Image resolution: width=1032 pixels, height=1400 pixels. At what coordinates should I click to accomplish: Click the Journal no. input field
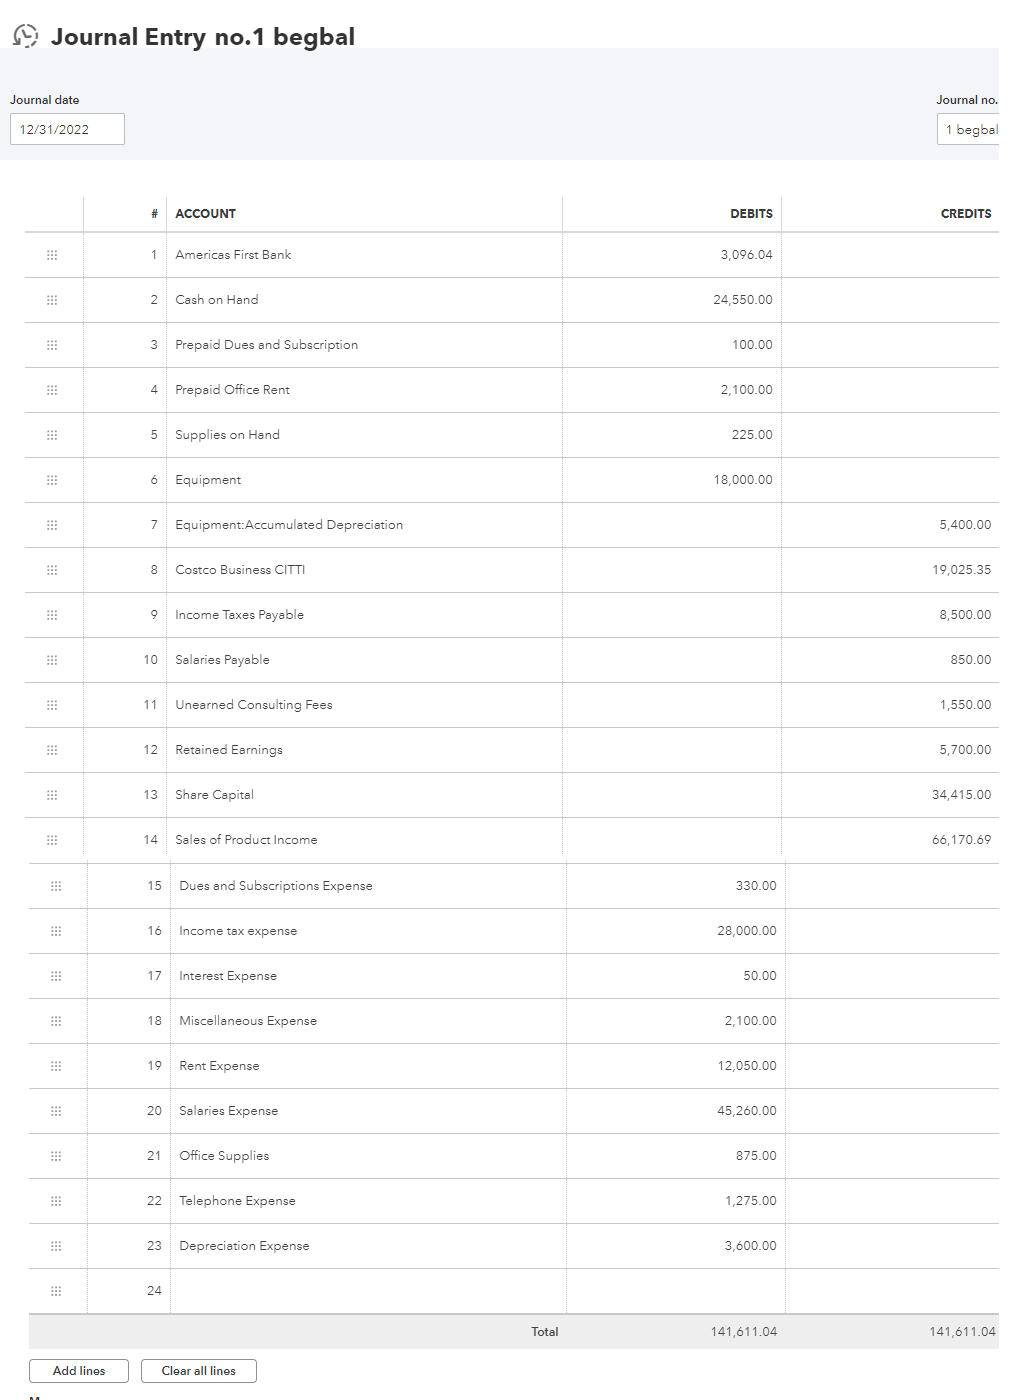[x=969, y=129]
